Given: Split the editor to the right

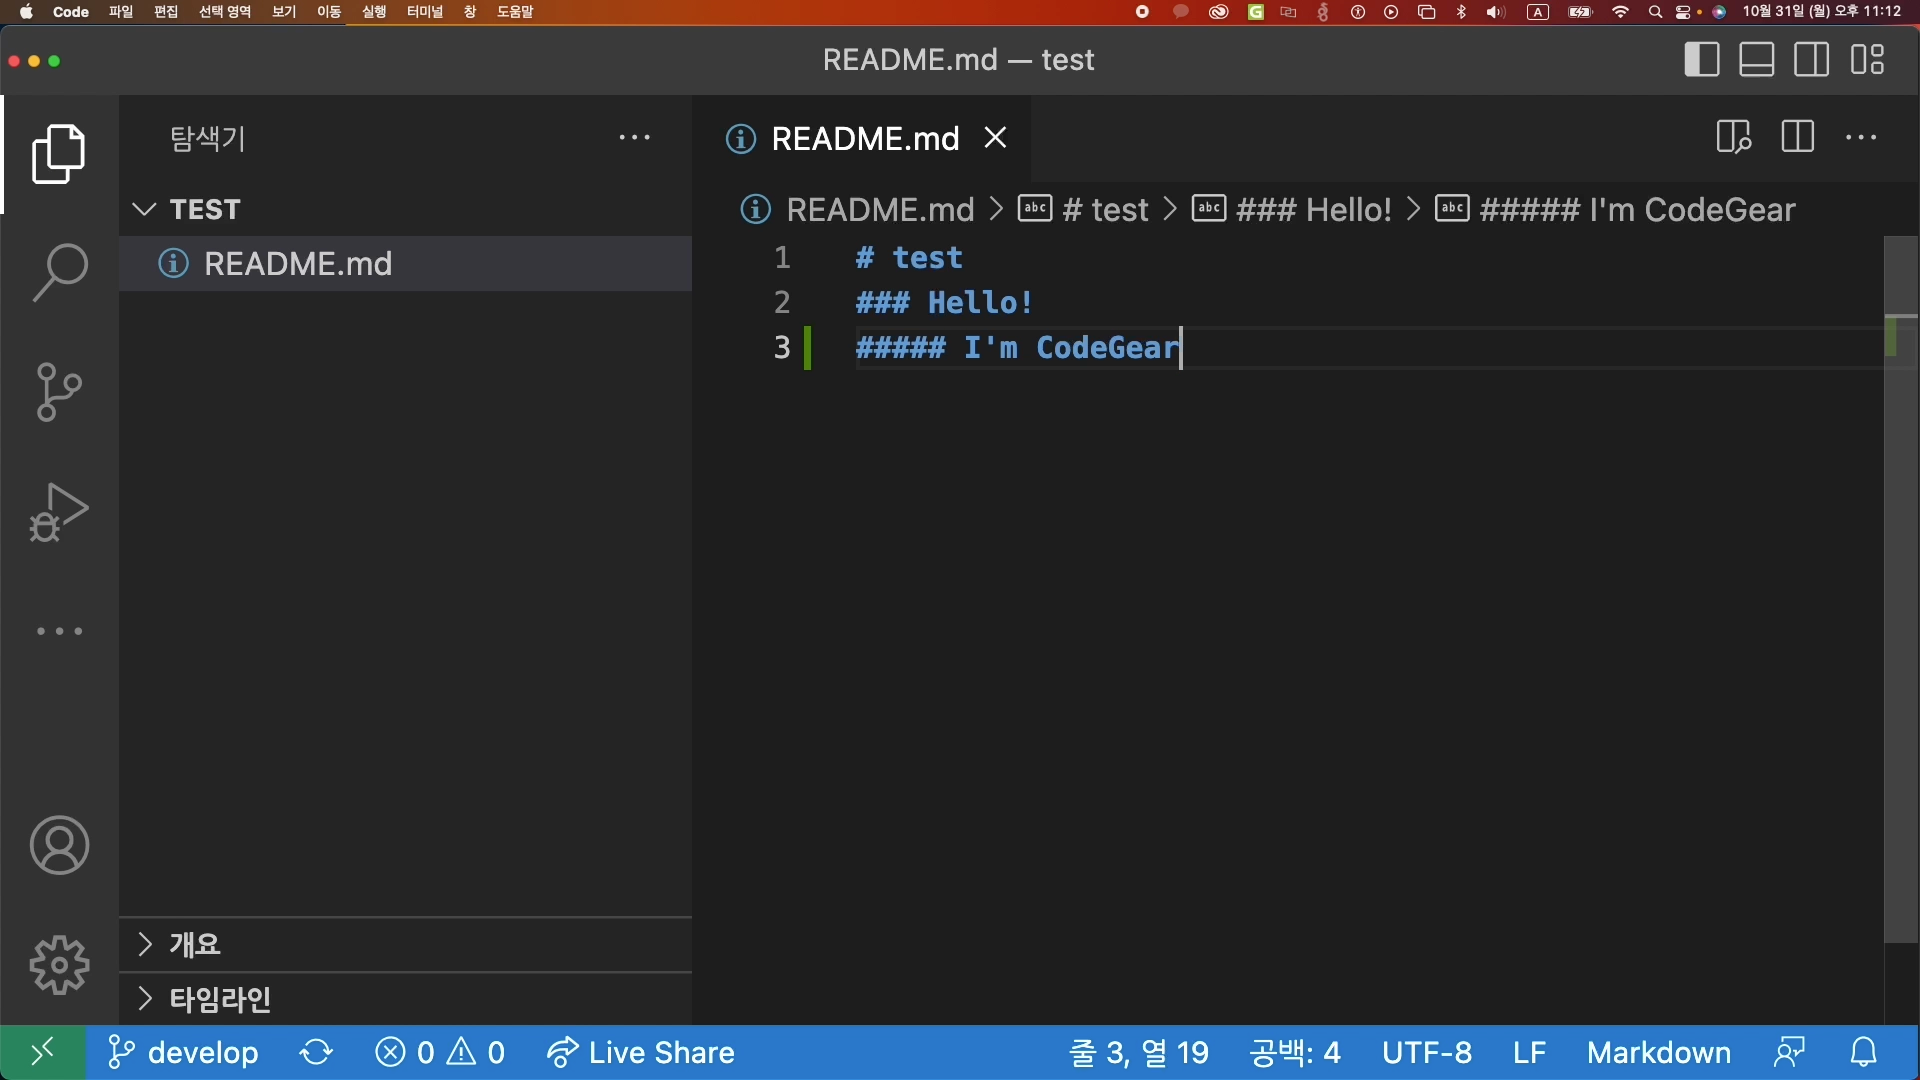Looking at the screenshot, I should click(1797, 137).
